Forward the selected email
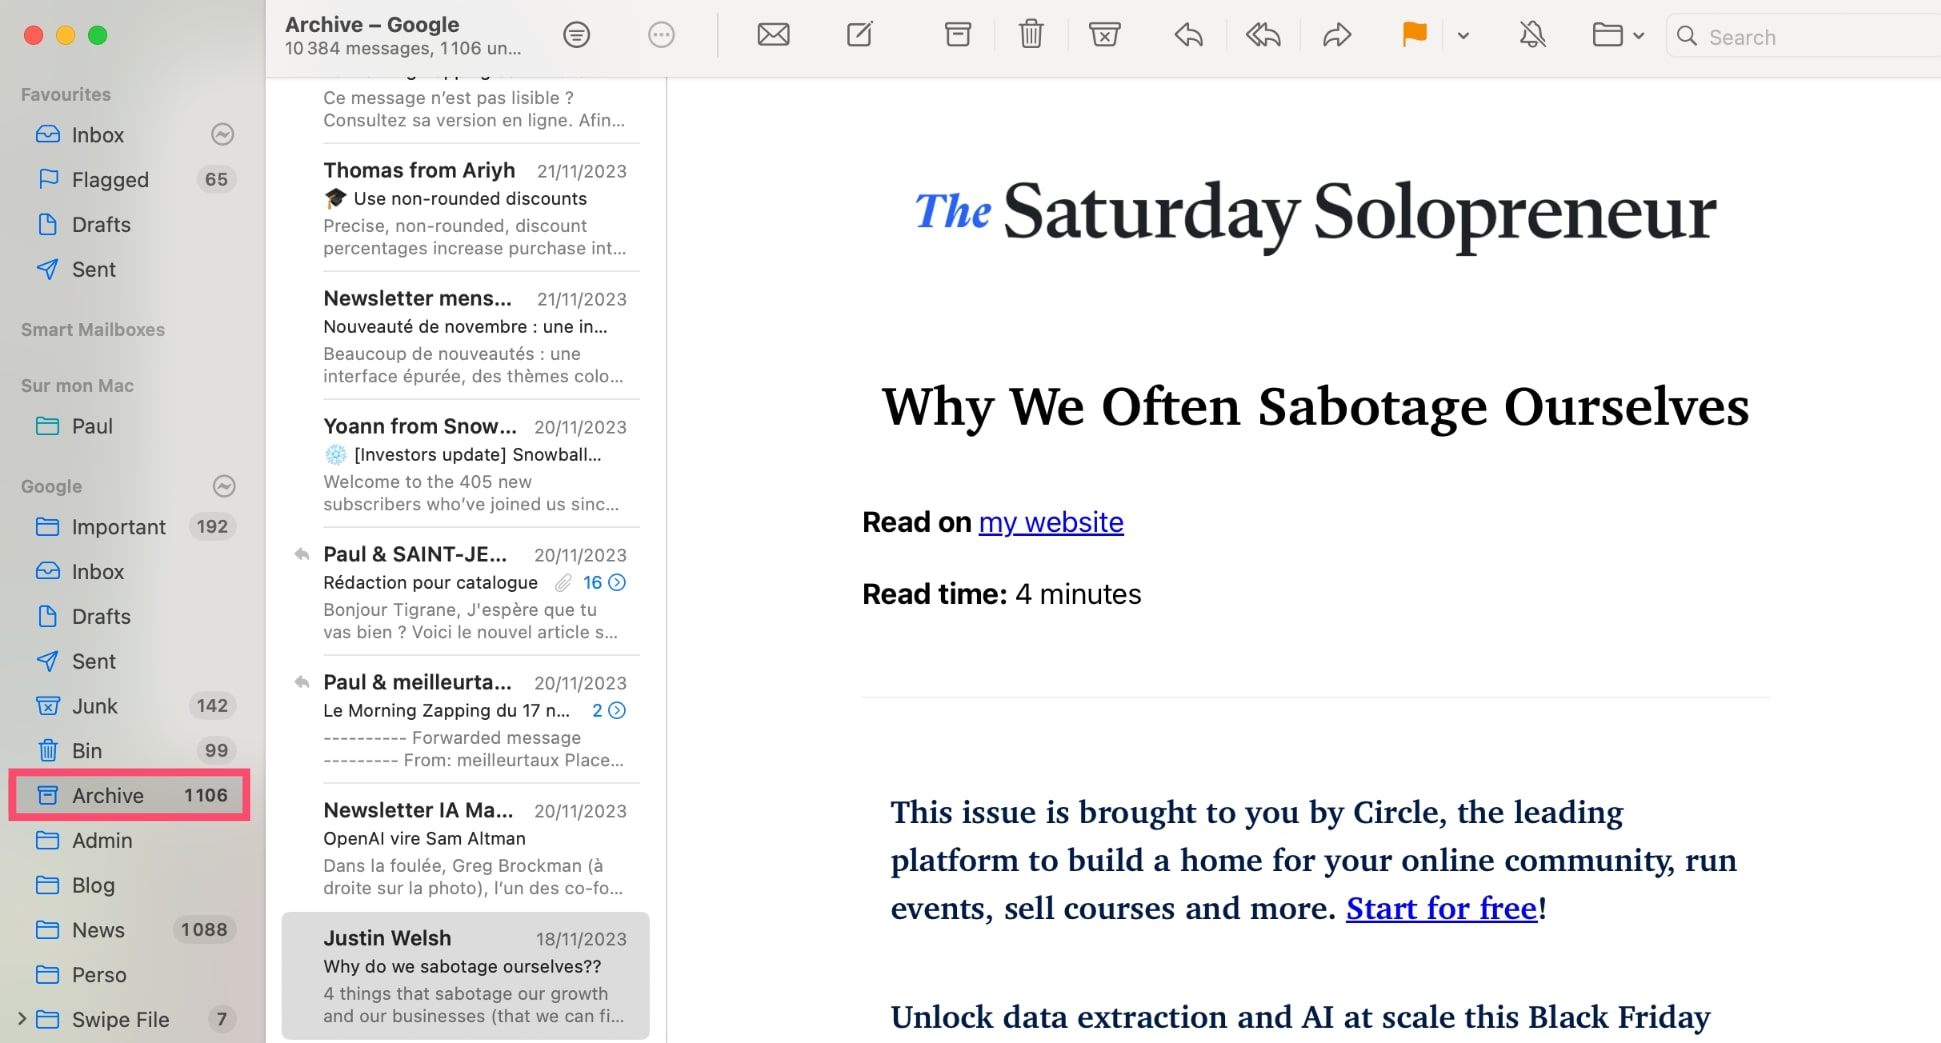1941x1043 pixels. coord(1337,36)
